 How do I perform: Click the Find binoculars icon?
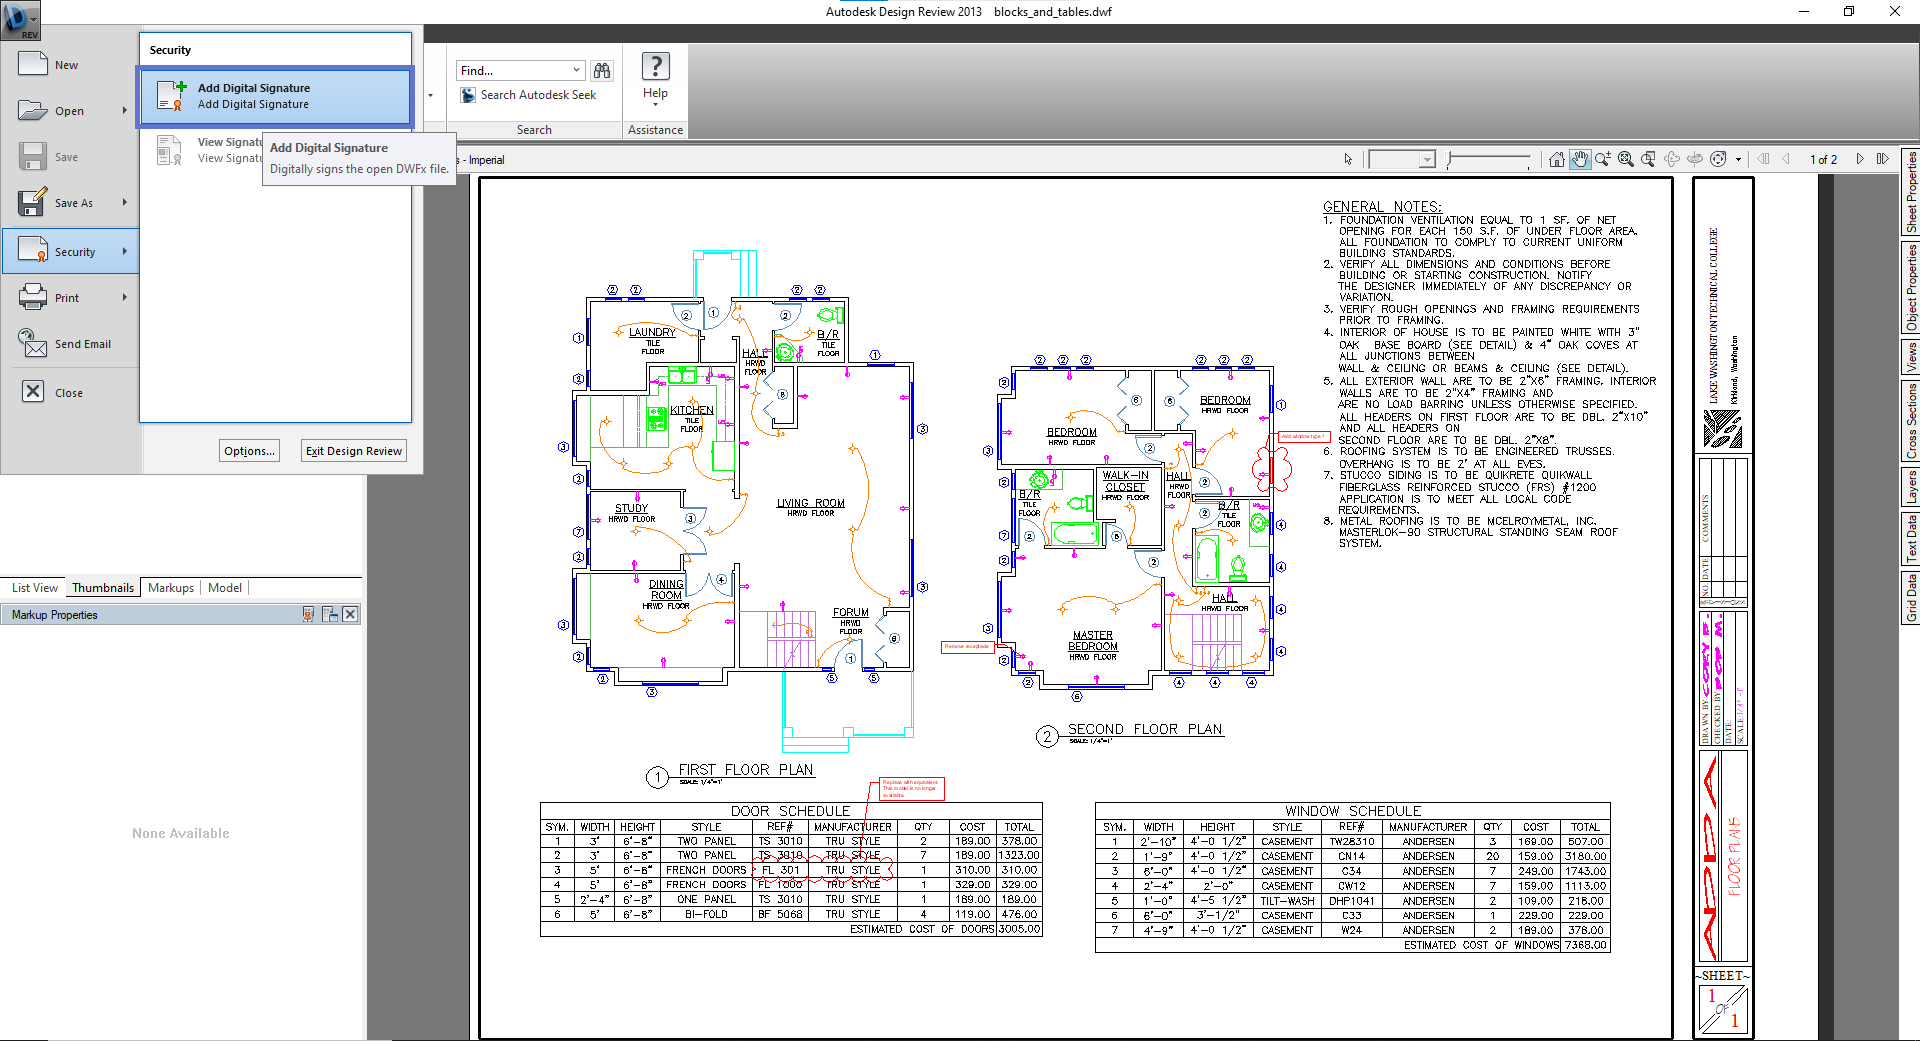(601, 70)
